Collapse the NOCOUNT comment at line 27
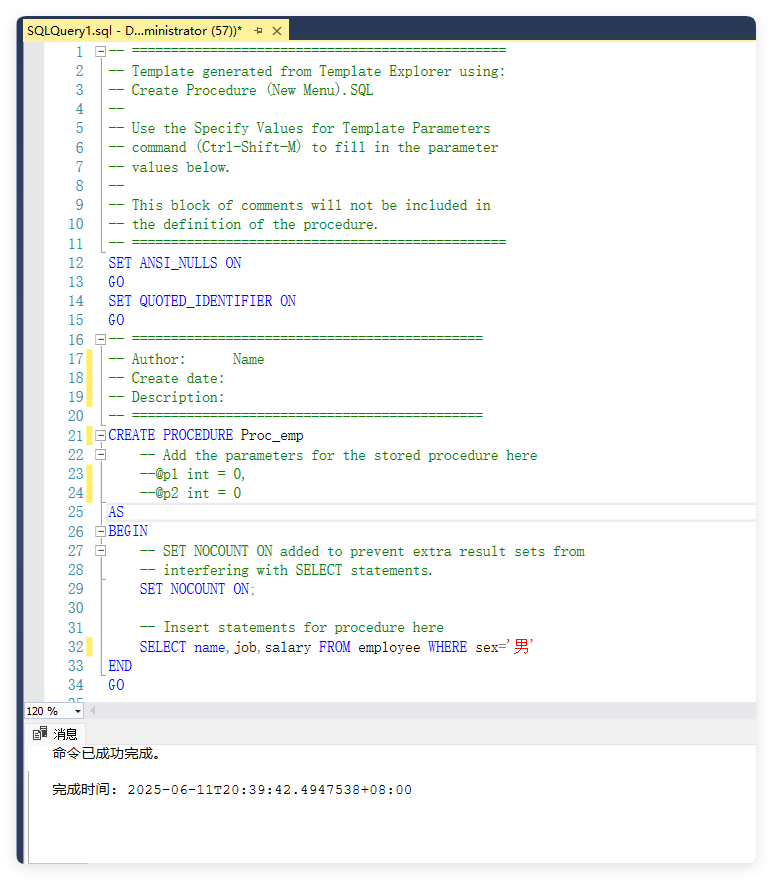 point(100,551)
